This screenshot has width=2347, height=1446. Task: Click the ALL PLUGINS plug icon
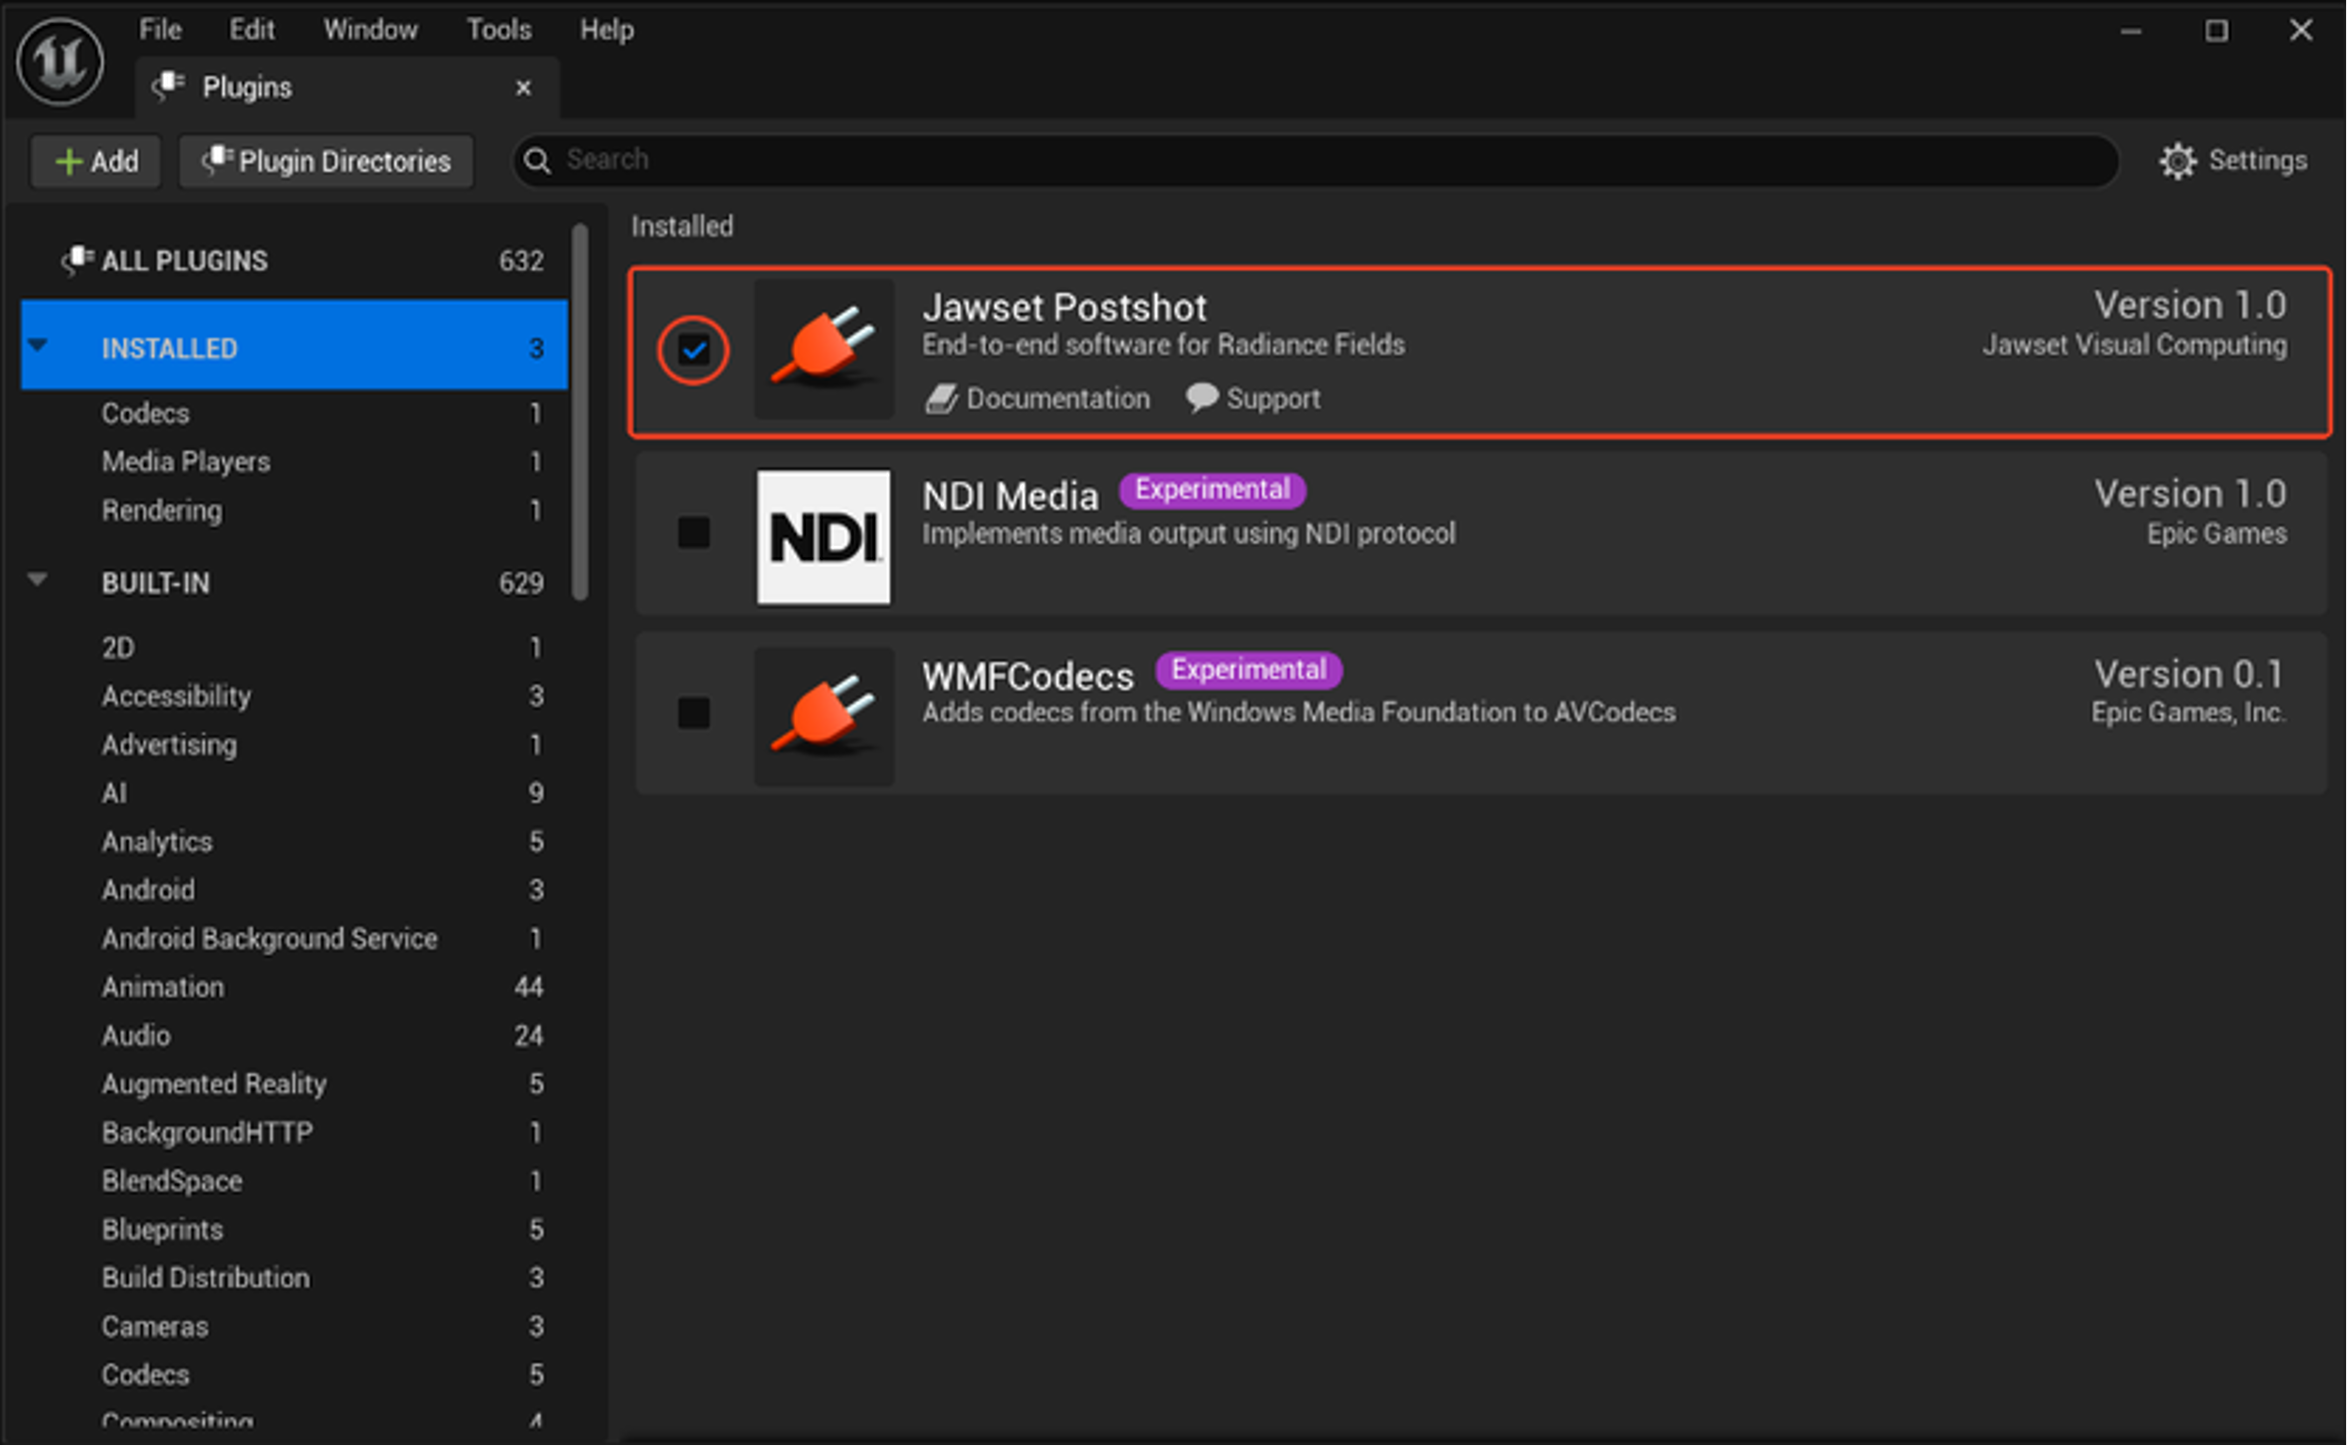pos(75,259)
